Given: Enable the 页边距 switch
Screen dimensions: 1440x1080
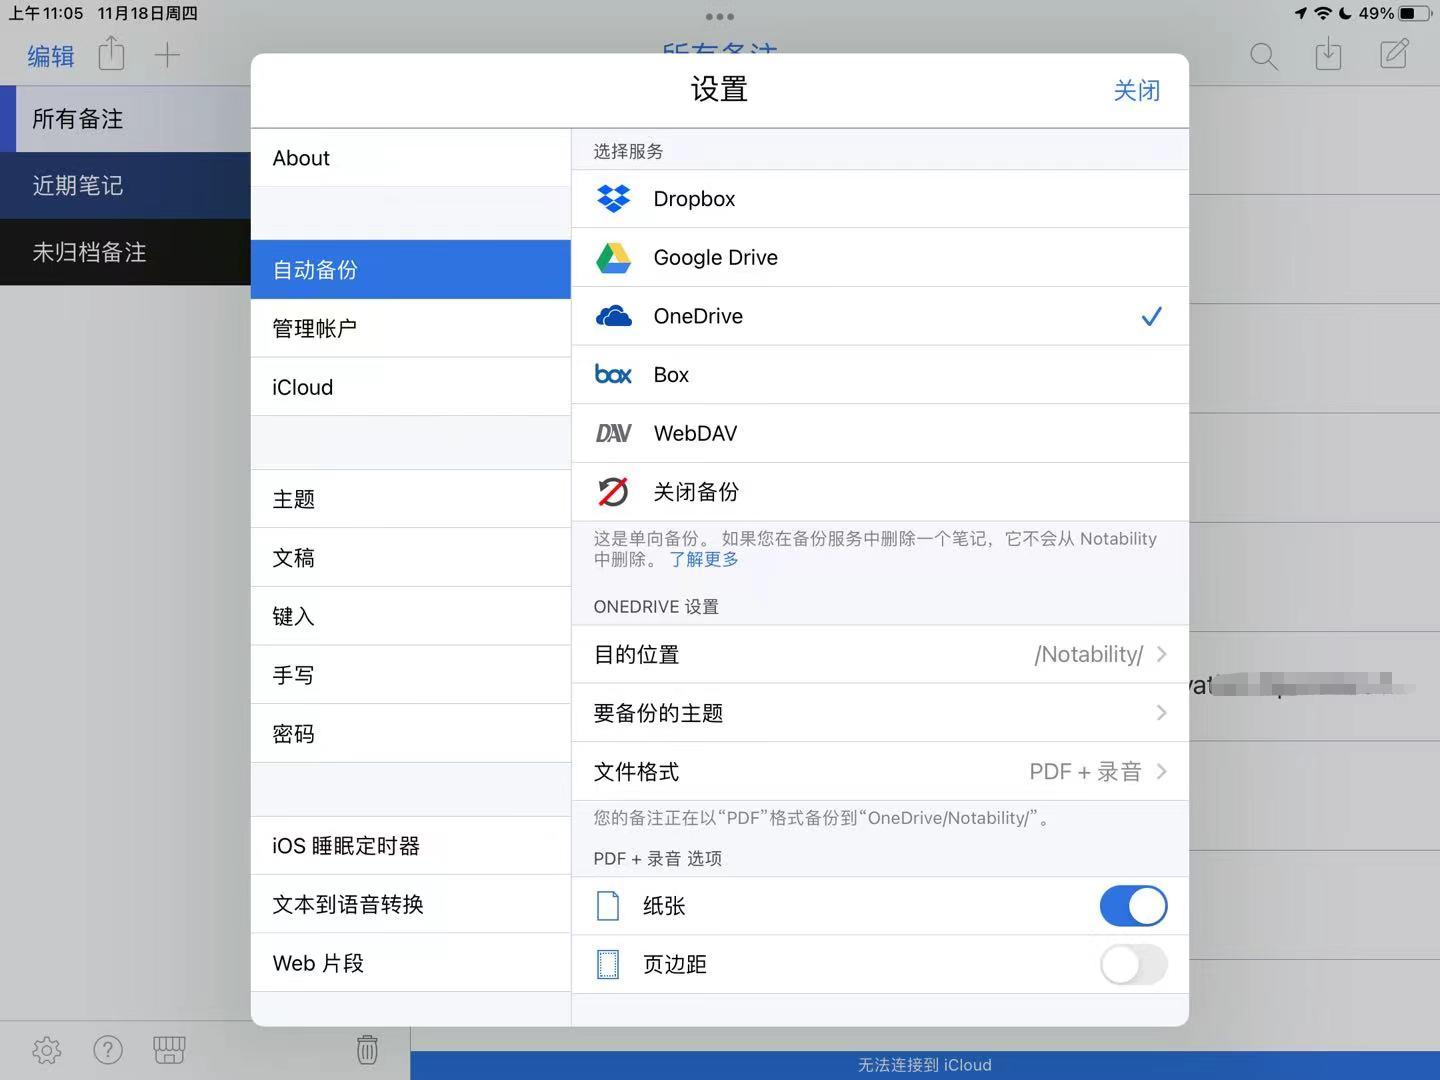Looking at the screenshot, I should click(x=1132, y=964).
